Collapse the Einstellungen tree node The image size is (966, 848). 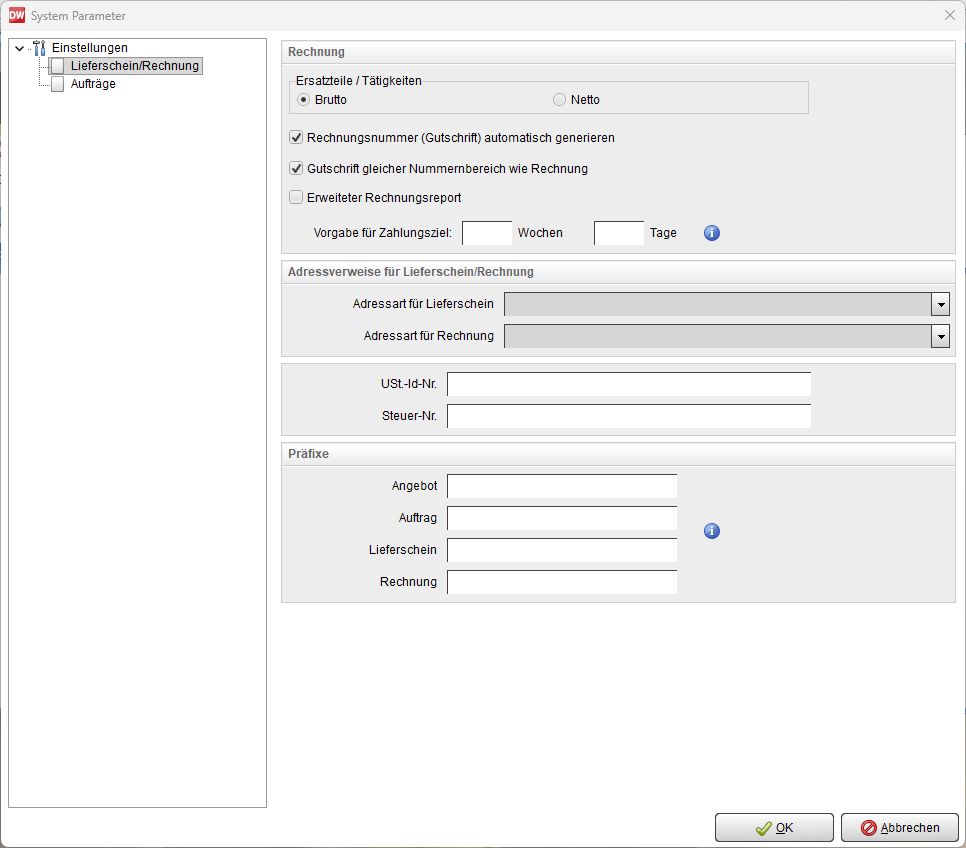pos(19,48)
